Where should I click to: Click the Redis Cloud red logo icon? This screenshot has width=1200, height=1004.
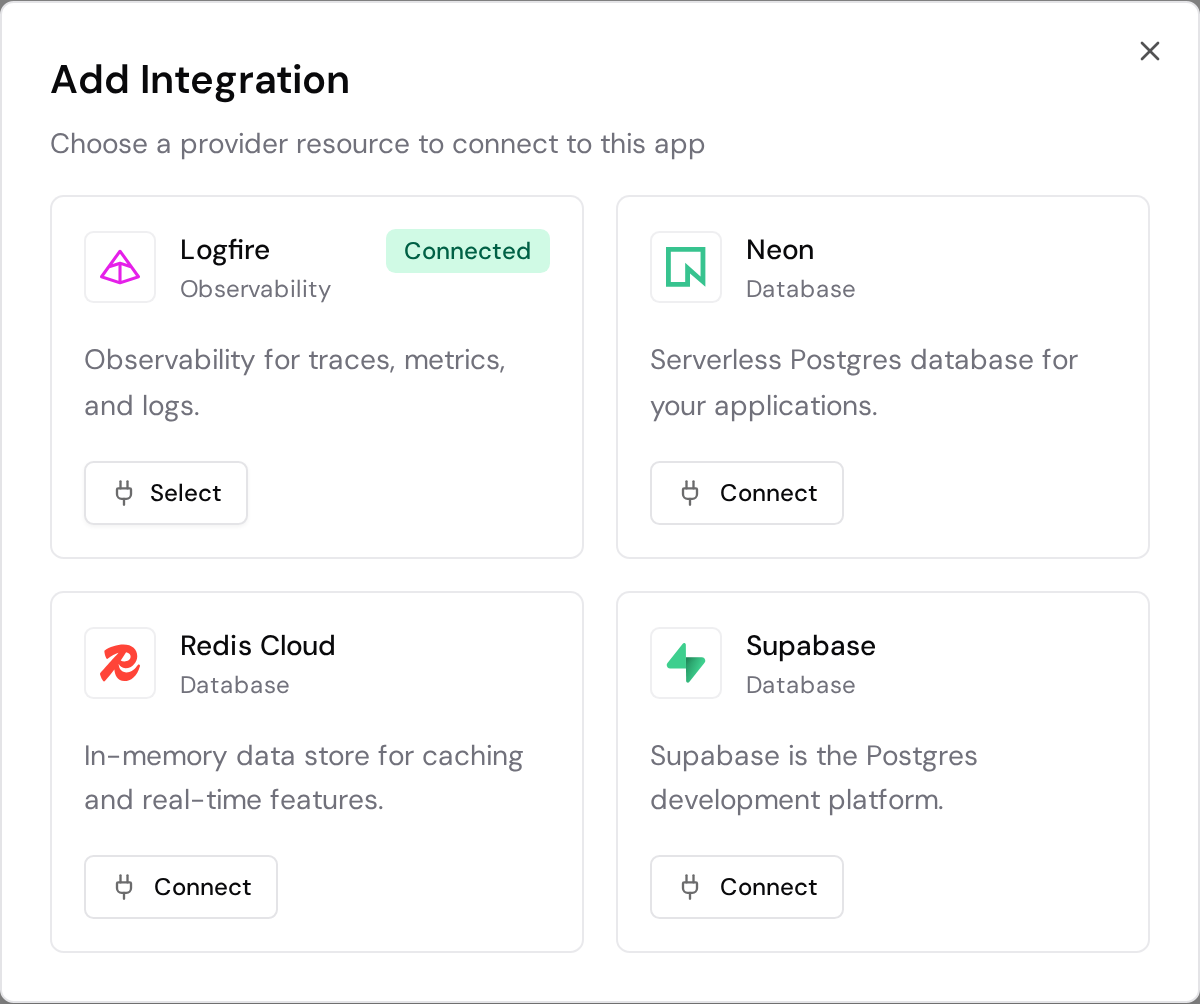tap(120, 663)
